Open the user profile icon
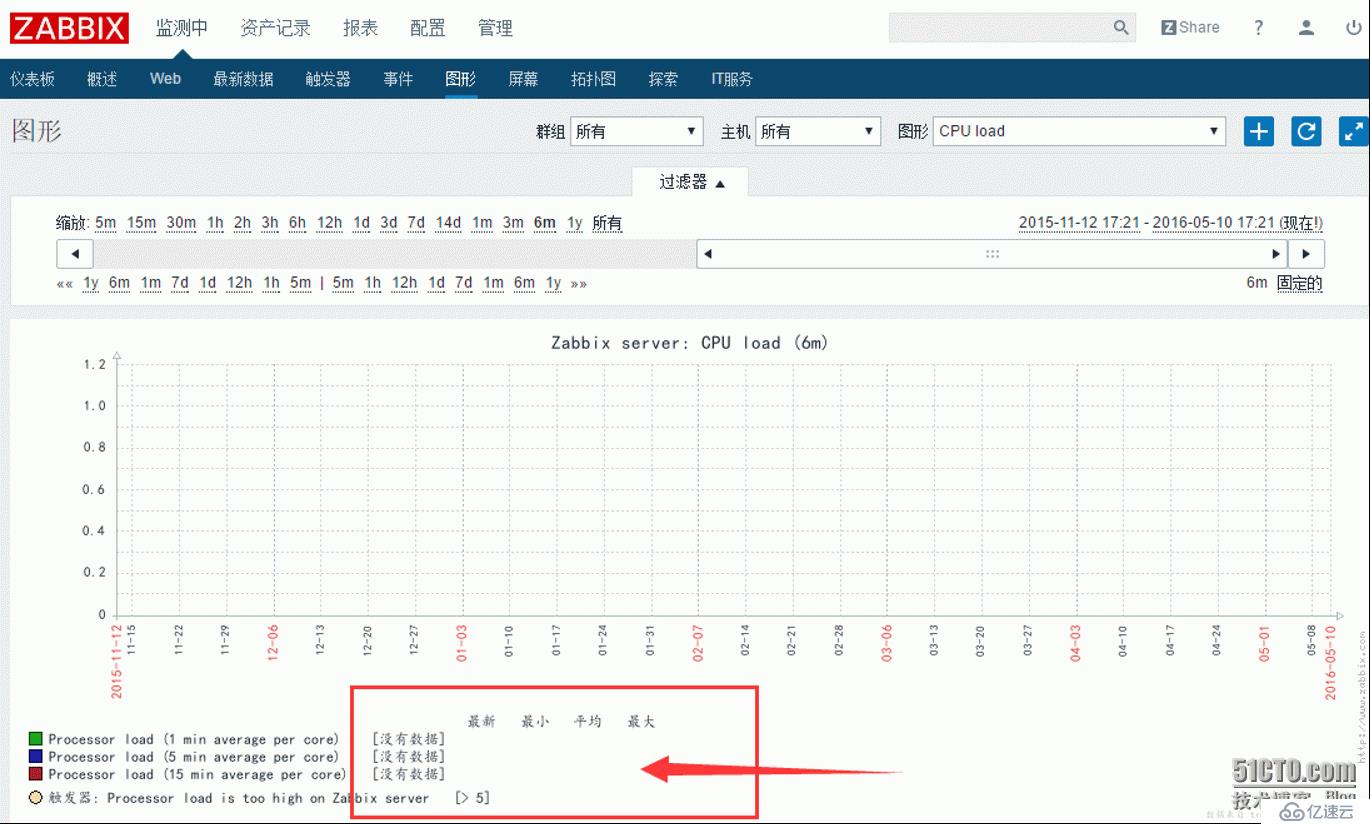The image size is (1370, 824). coord(1306,28)
